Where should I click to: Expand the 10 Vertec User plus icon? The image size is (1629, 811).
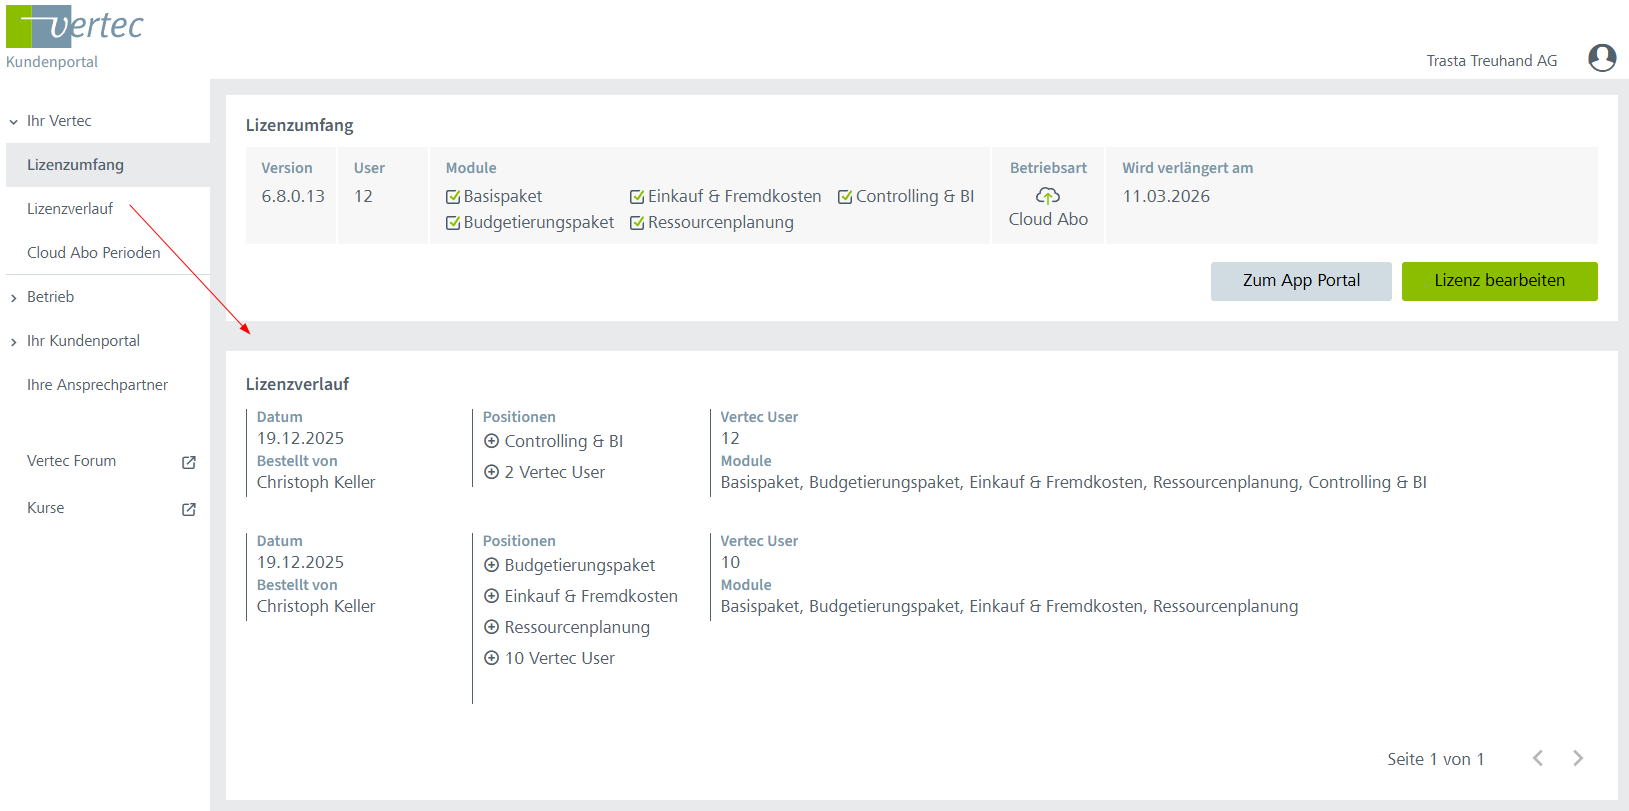click(491, 658)
